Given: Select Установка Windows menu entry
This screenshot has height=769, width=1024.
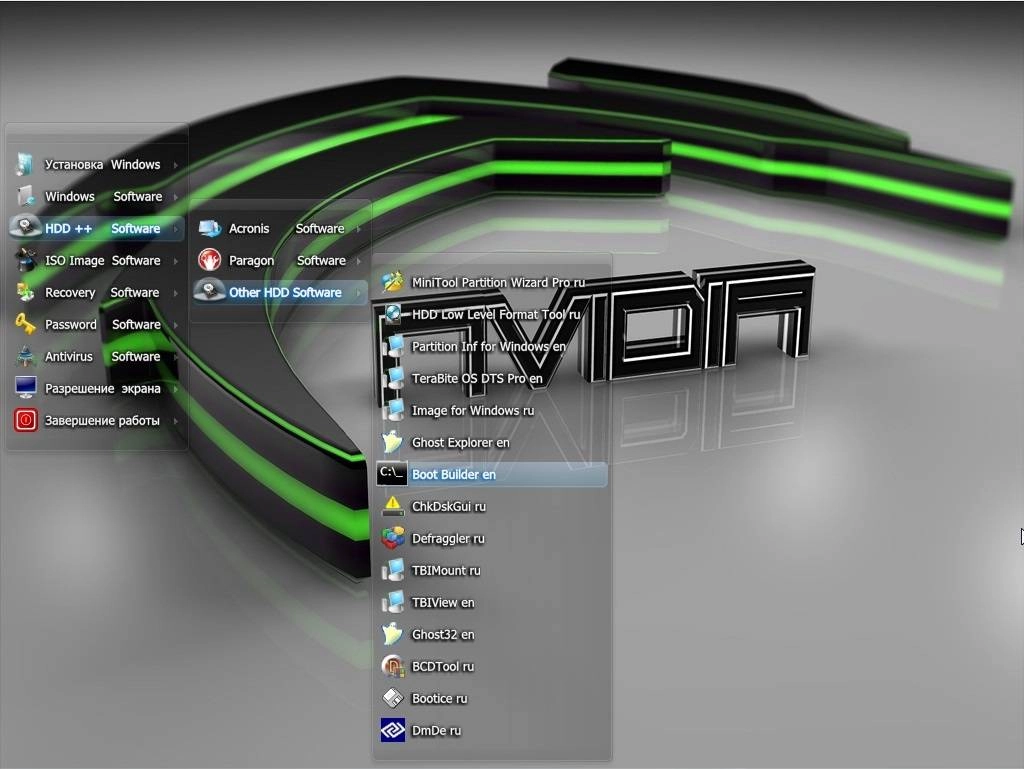Looking at the screenshot, I should (x=97, y=164).
